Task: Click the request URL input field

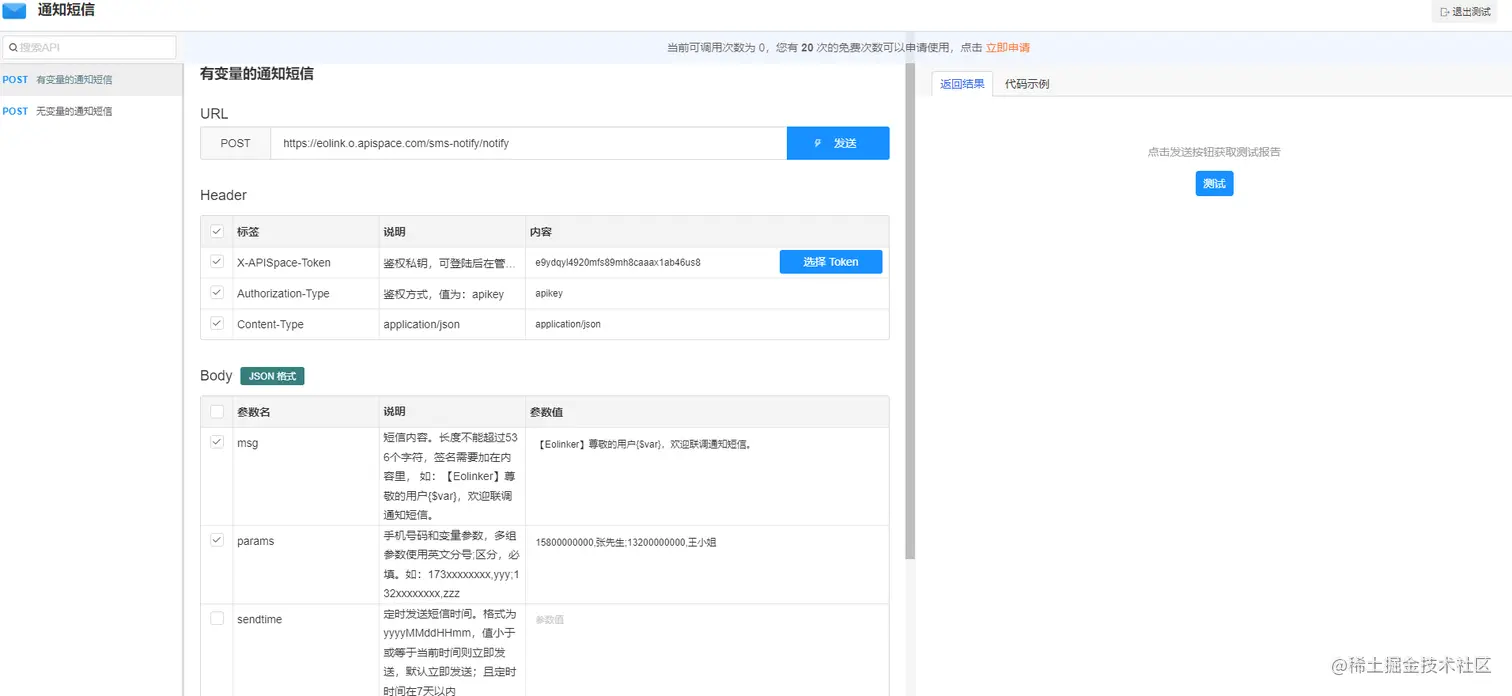Action: click(528, 143)
